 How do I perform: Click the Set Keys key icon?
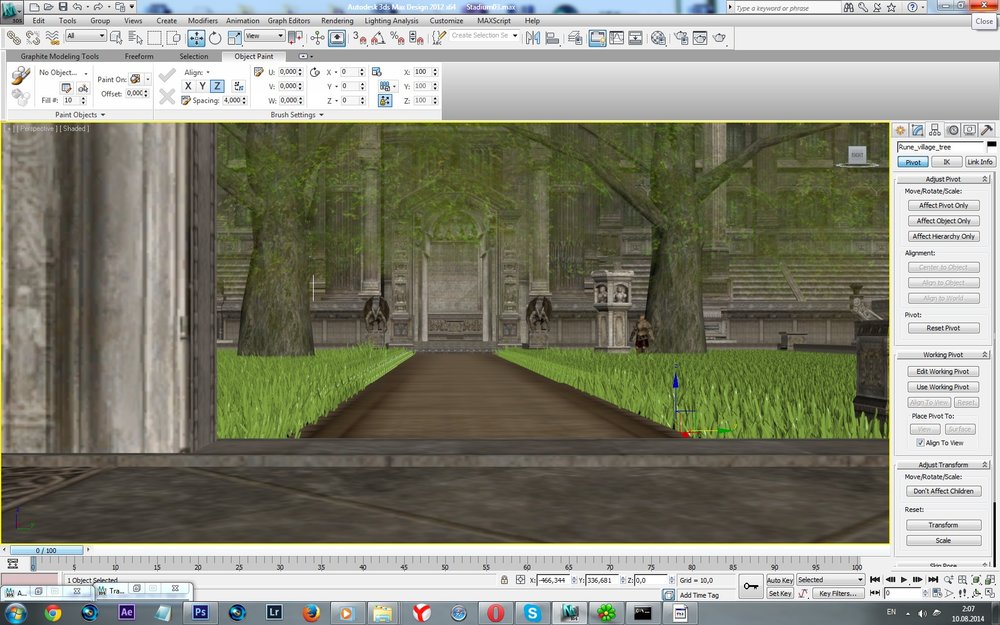751,585
